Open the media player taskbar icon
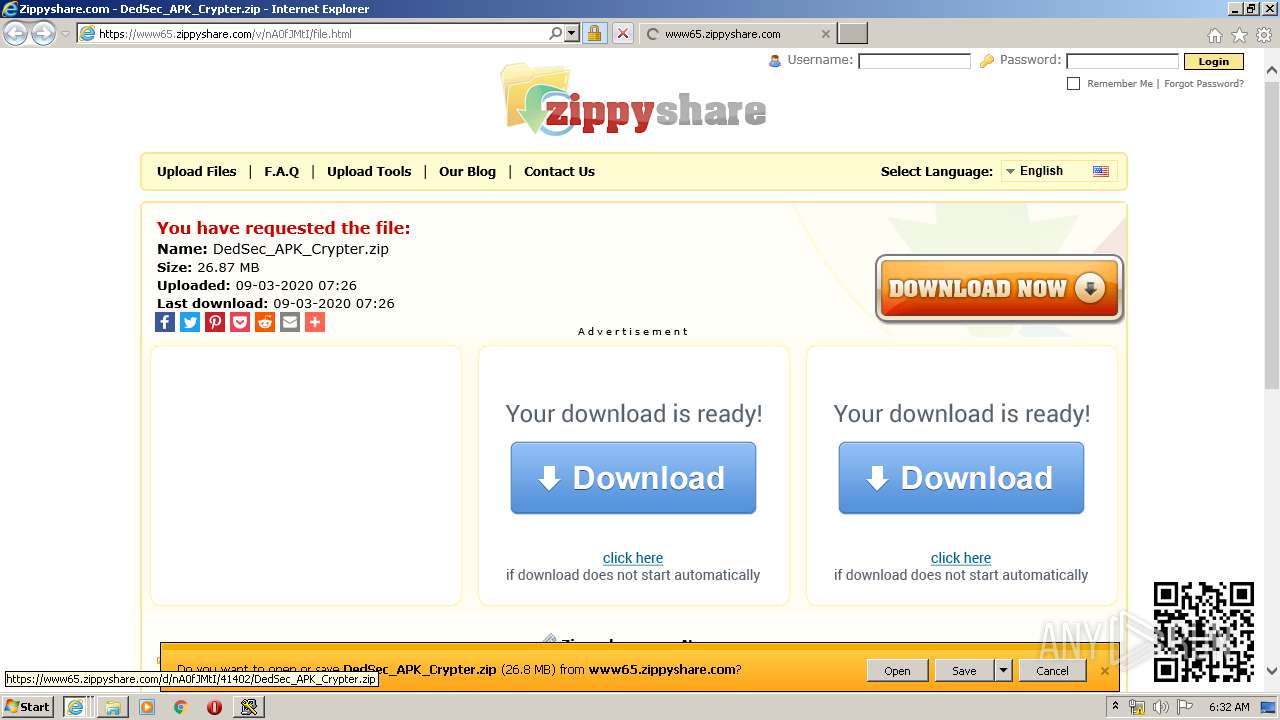Image resolution: width=1280 pixels, height=720 pixels. 147,706
